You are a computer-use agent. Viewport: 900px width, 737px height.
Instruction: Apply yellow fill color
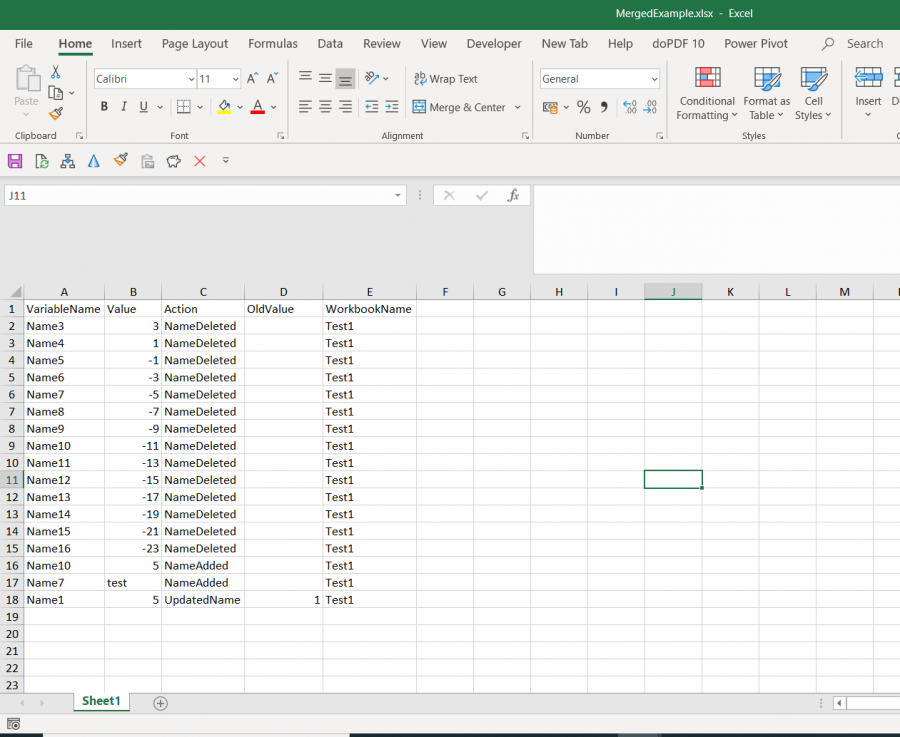coord(224,107)
